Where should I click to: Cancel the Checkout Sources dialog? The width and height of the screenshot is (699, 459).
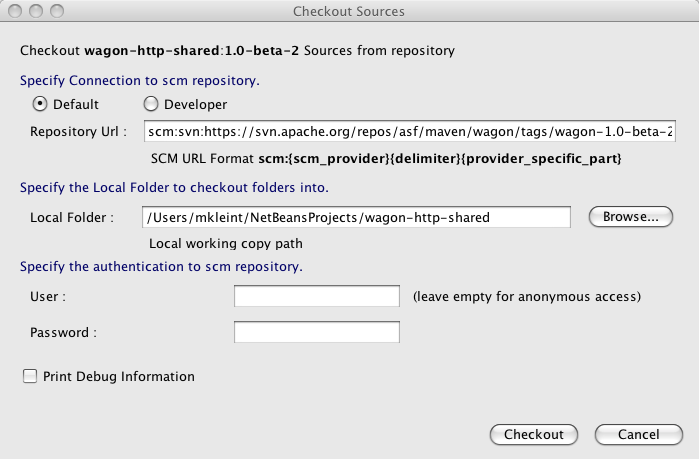(x=638, y=434)
